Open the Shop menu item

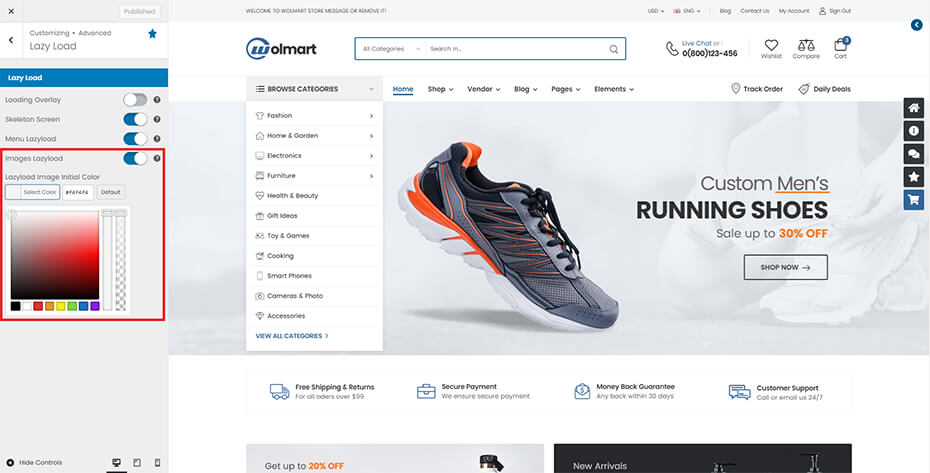tap(440, 89)
